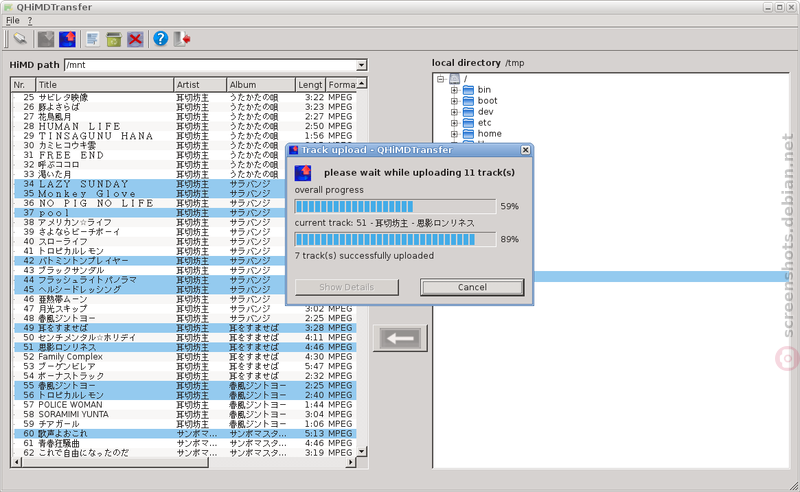Viewport: 800px width, 492px height.
Task: Click the dev folder icon
Action: click(468, 112)
